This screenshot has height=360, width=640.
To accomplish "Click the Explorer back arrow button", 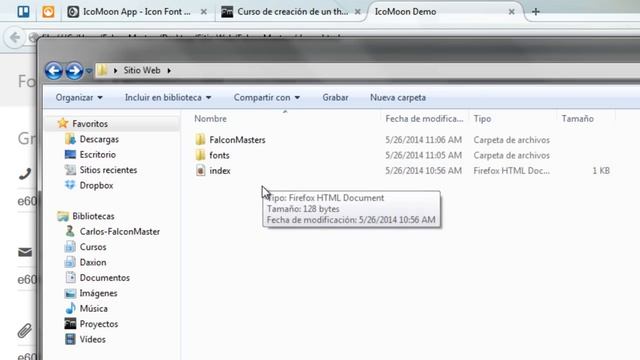I will click(53, 71).
